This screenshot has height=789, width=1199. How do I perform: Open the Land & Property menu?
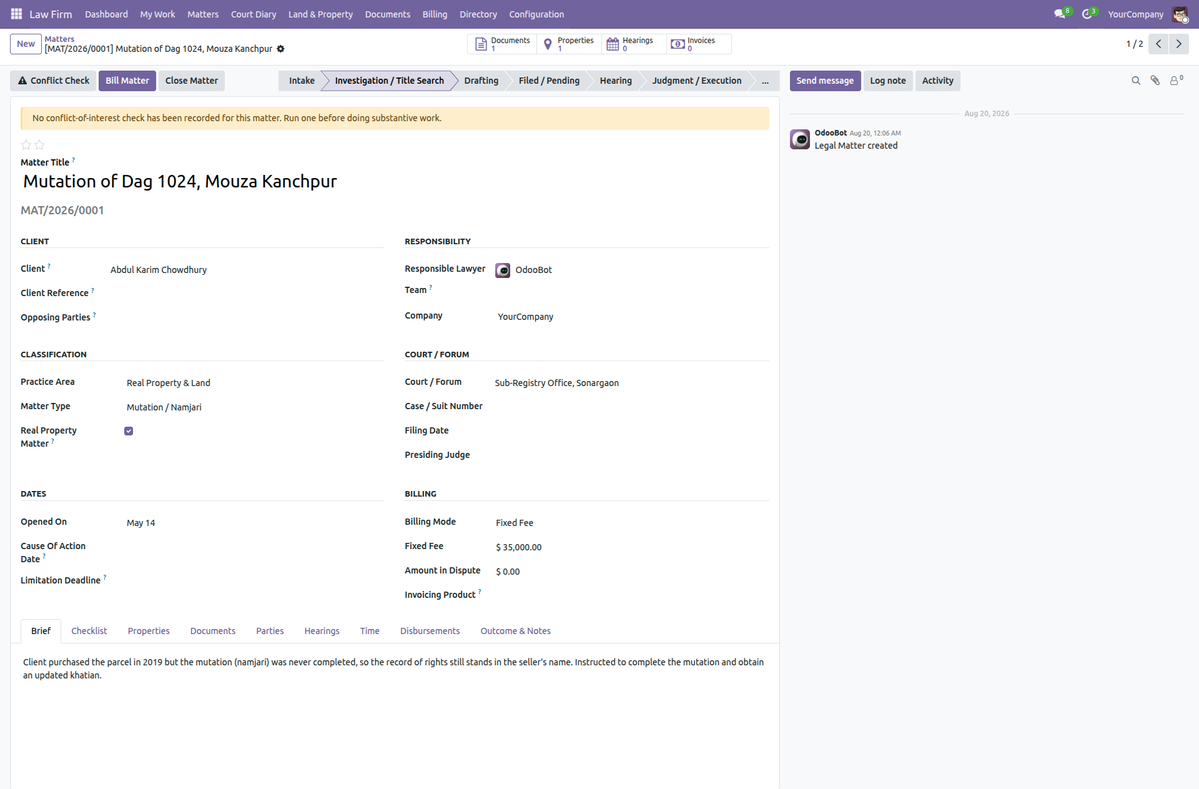(x=320, y=15)
